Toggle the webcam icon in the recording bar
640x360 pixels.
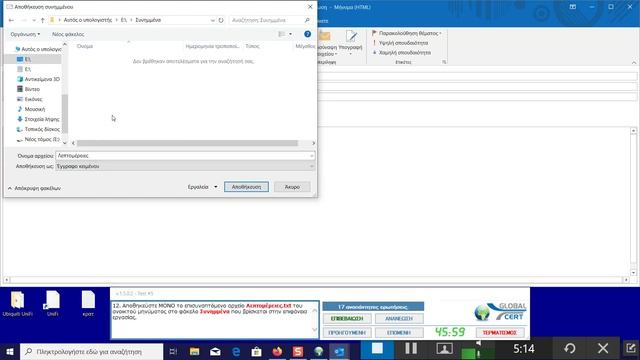[x=444, y=349]
